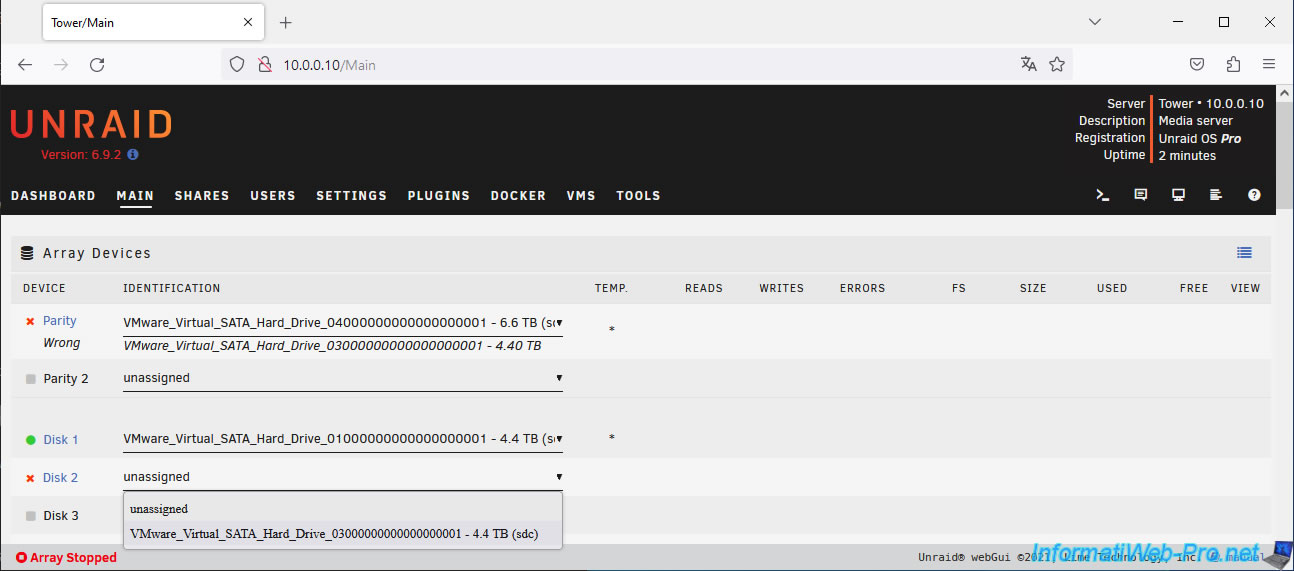Open the Disk 1 identification dropdown
Screen dimensions: 1294x571
(x=342, y=439)
